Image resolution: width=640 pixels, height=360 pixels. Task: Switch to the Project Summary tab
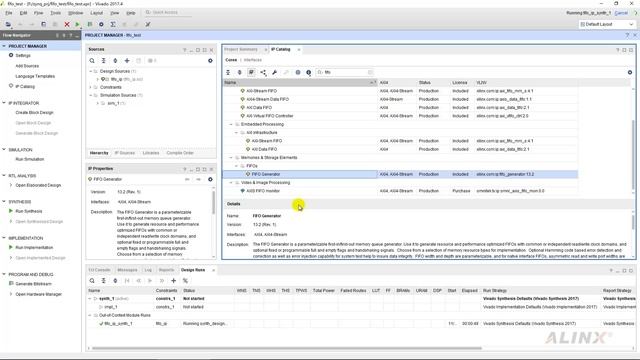pyautogui.click(x=241, y=49)
